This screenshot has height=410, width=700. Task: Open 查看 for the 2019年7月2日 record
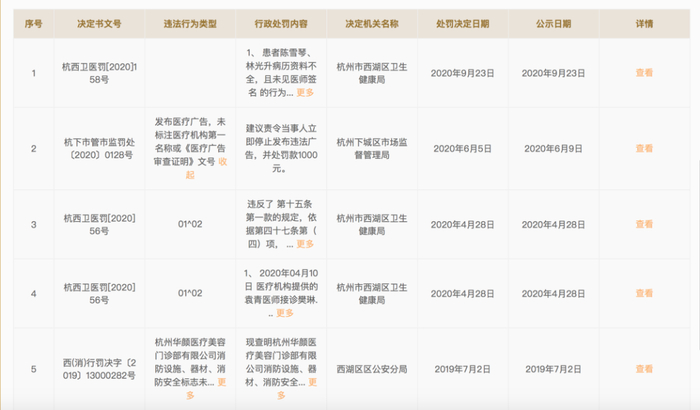(644, 369)
